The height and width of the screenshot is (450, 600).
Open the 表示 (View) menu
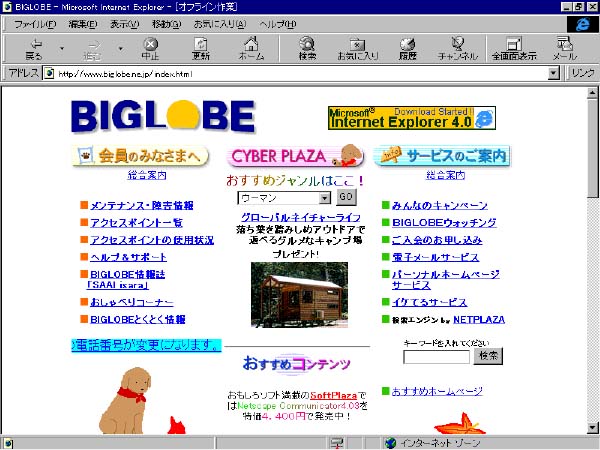(124, 24)
